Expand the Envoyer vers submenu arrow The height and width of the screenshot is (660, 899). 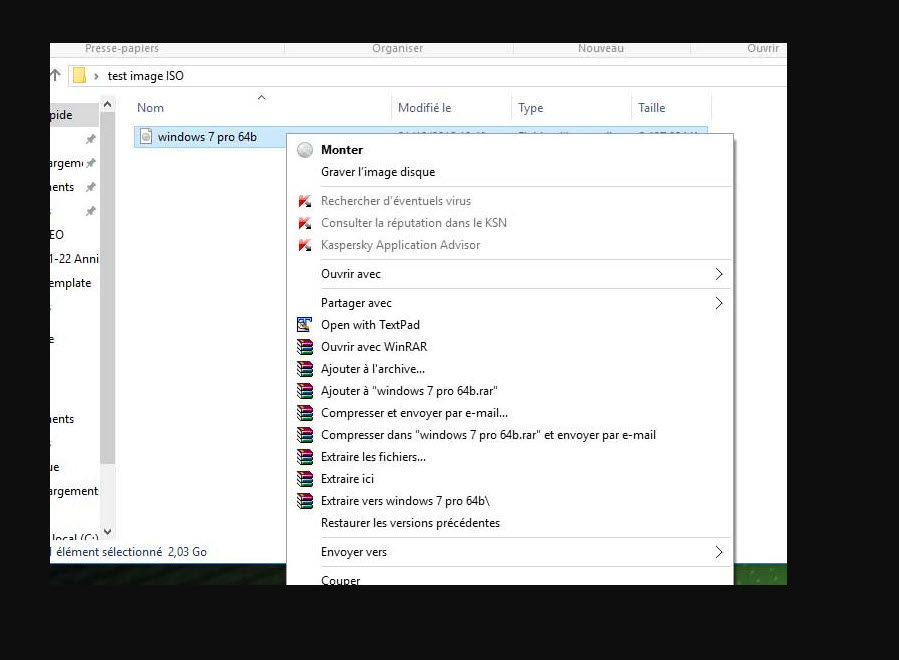click(719, 552)
